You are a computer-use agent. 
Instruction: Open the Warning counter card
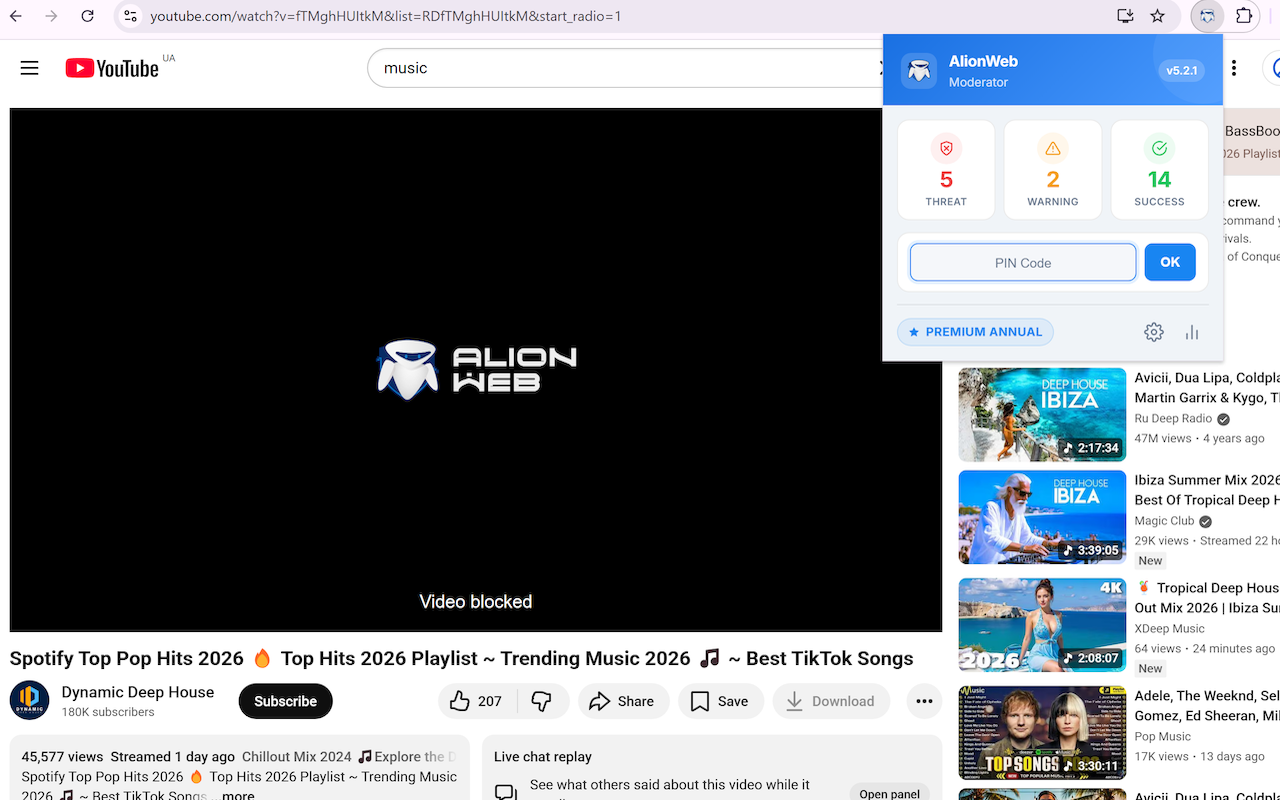point(1053,170)
